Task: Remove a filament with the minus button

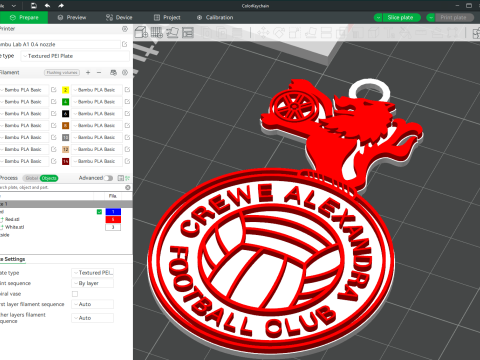Action: pos(99,72)
